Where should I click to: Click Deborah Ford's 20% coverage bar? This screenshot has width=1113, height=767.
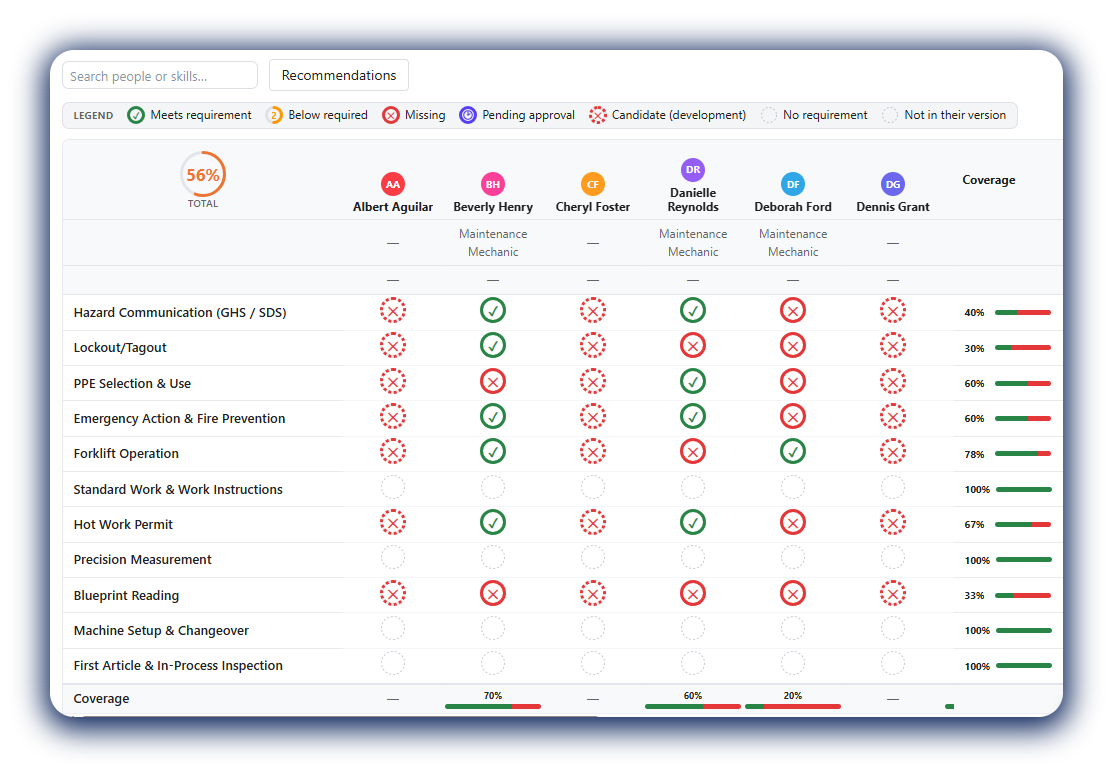793,706
